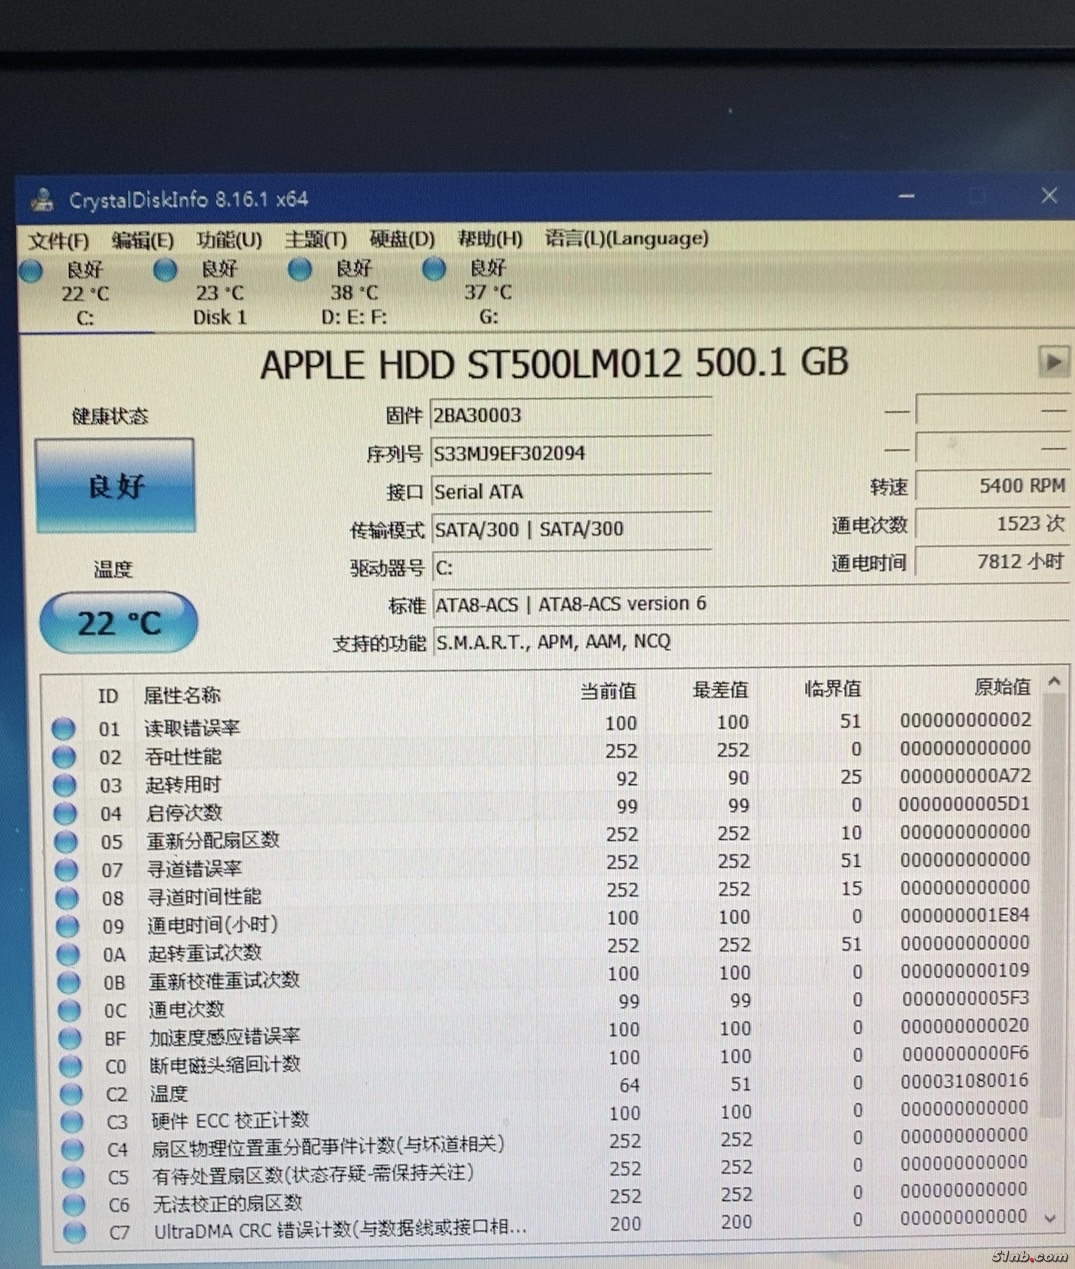
Task: Select the D: E: F: disk tab
Action: [354, 293]
